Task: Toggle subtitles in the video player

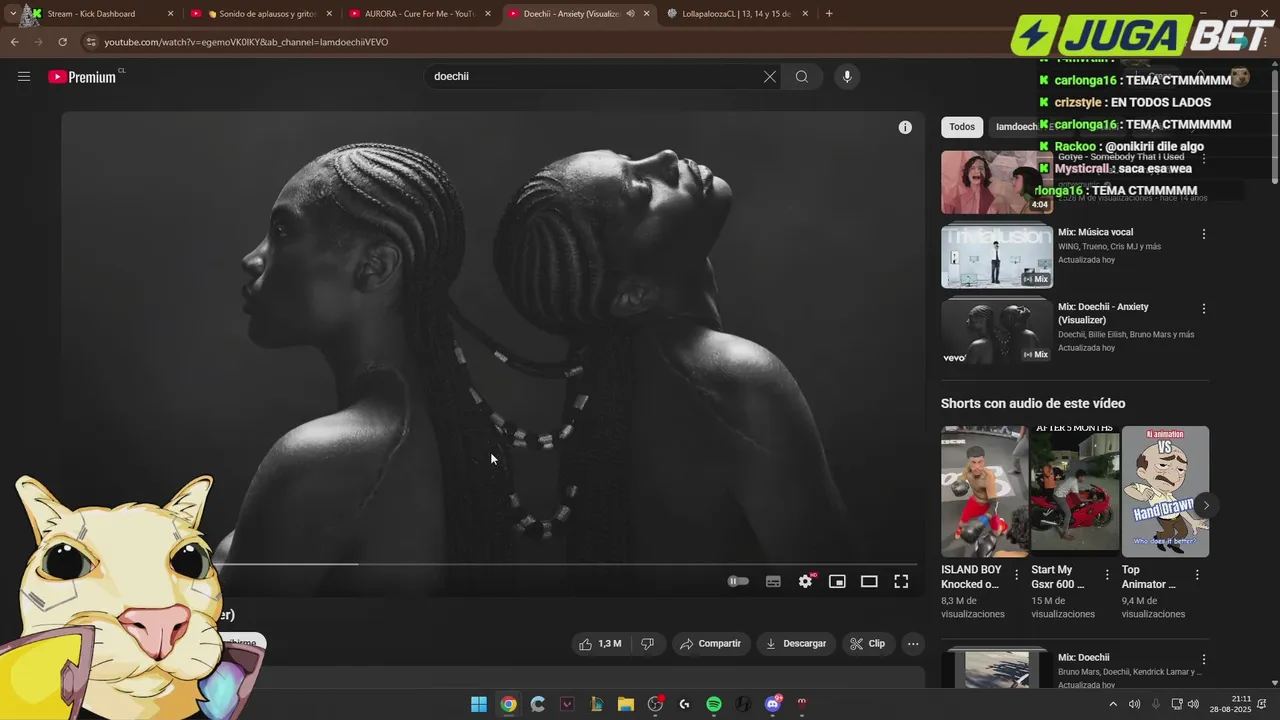Action: coord(773,581)
